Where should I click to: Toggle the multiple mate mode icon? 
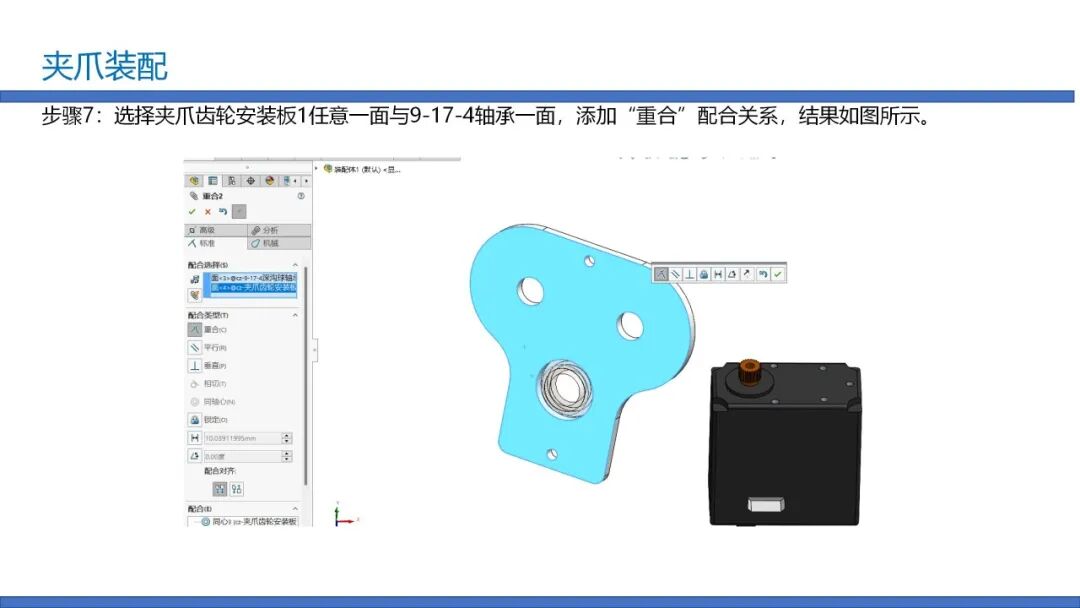195,295
